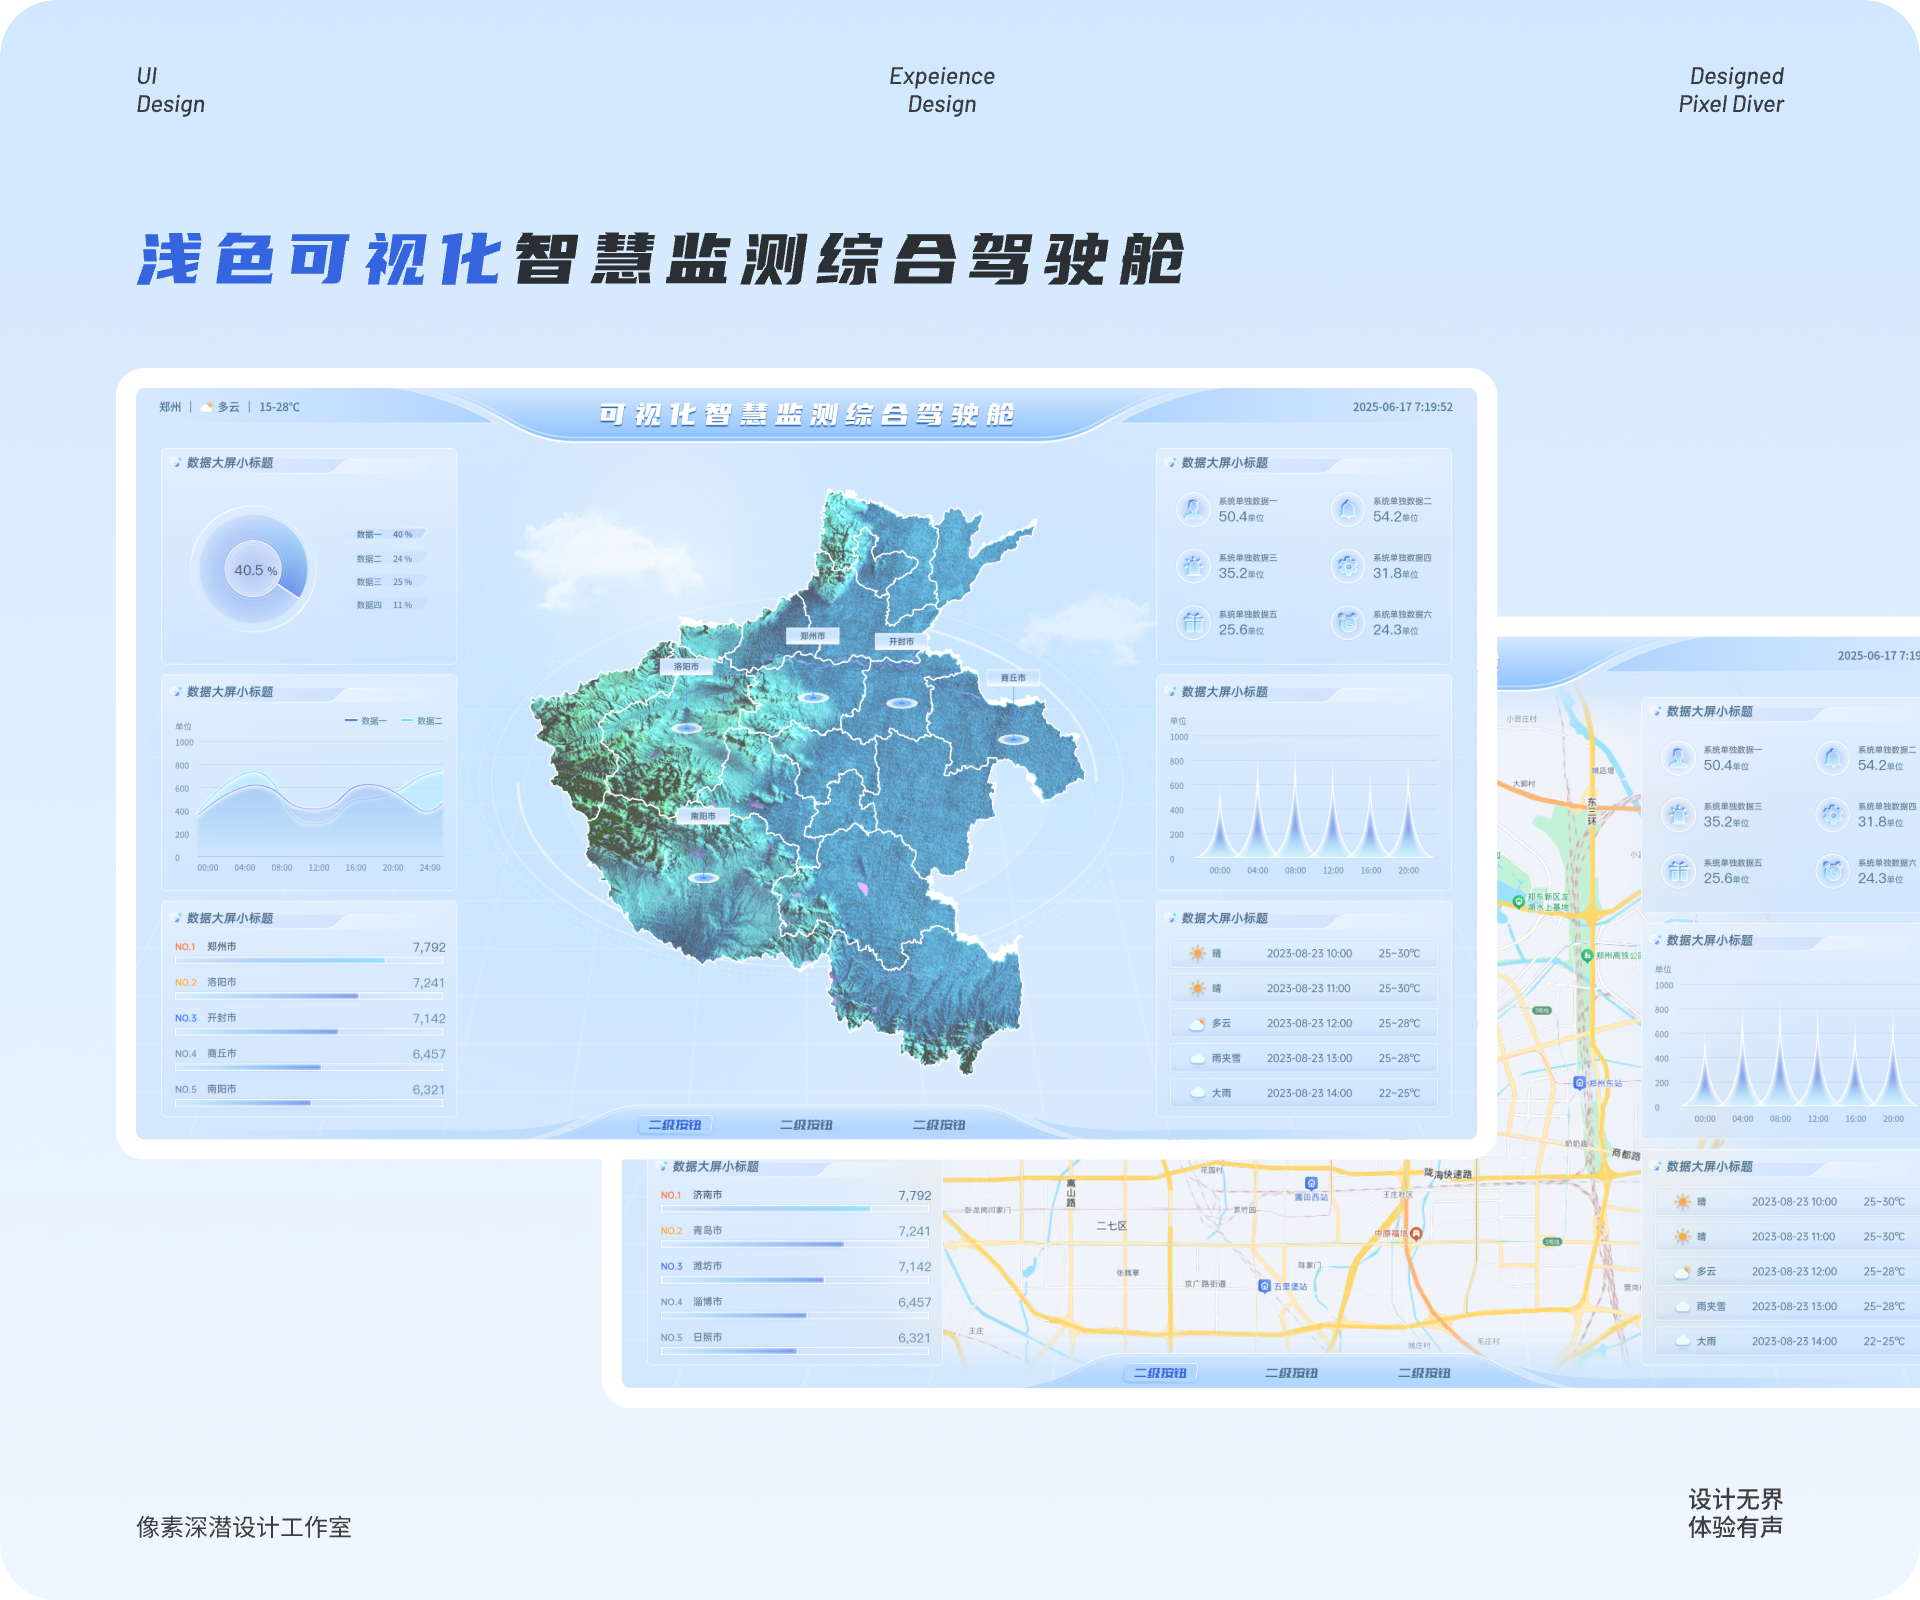1920x1600 pixels.
Task: Click the gift icon beside 系统单独数据五 in front dashboard
Action: (x=1193, y=623)
